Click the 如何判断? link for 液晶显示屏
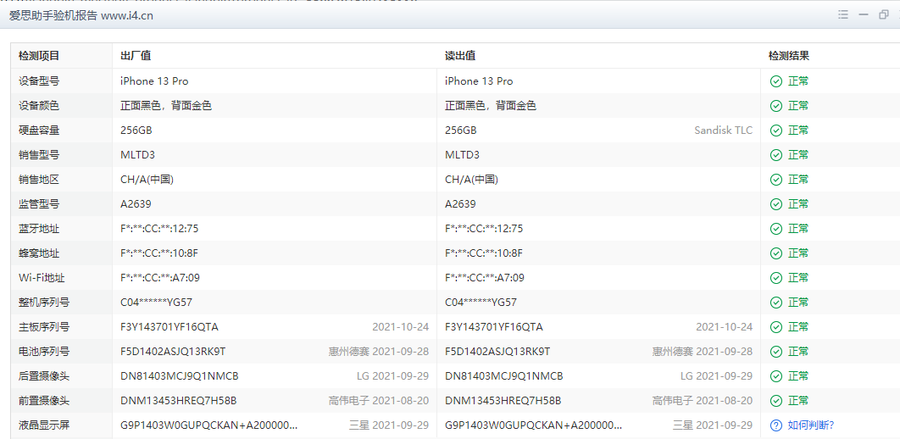Viewport: 900px width, 439px height. click(x=810, y=425)
